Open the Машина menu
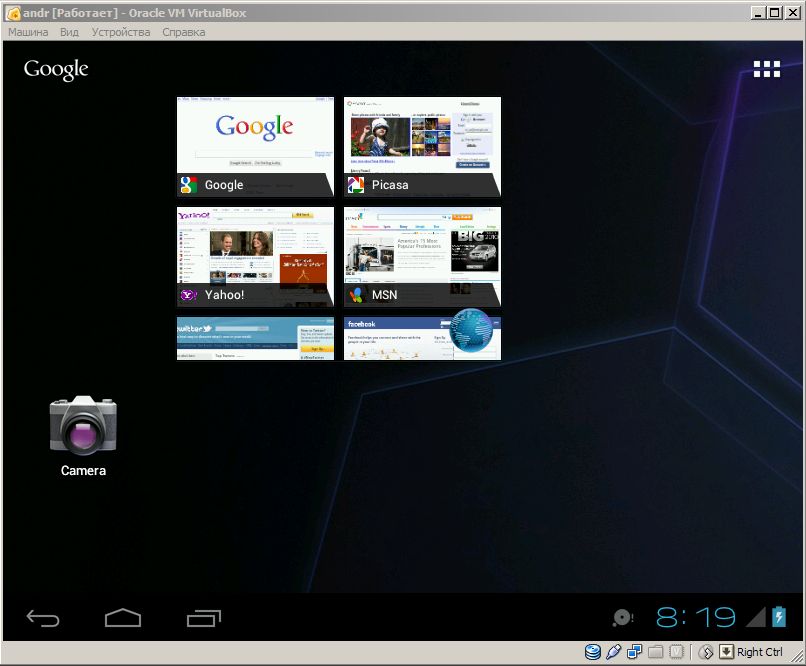 tap(28, 32)
